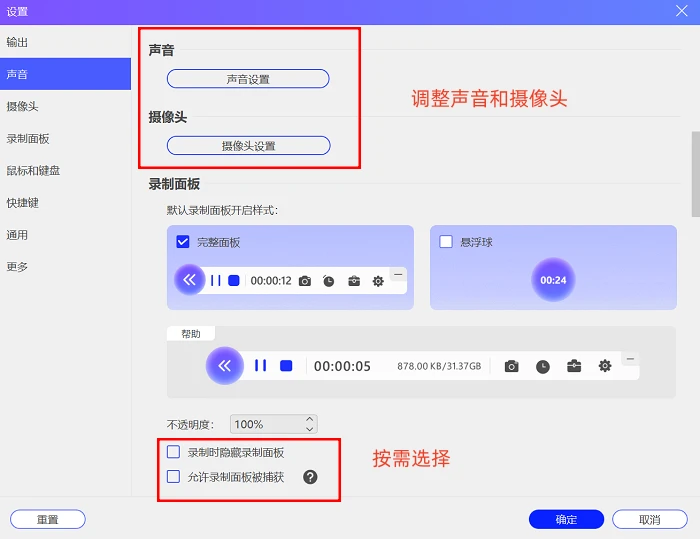Click the camera screenshot icon in help panel
This screenshot has height=539, width=700.
point(512,367)
